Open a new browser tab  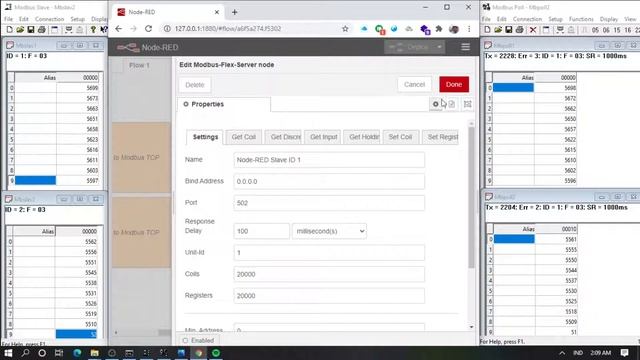coord(234,12)
